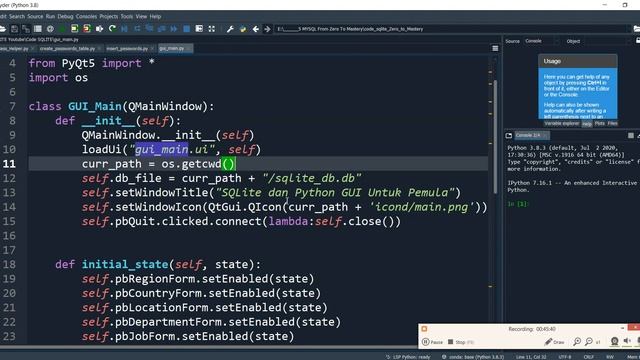Toggle the recorder speaker audio icon
Image resolution: width=640 pixels, height=360 pixels.
coord(627,342)
